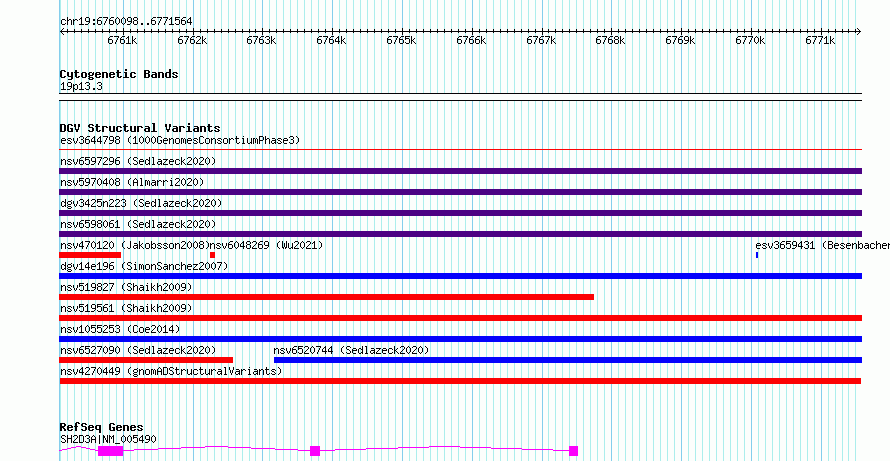
Task: Open variant nsv1055253 (Coe2014) label
Action: point(120,329)
